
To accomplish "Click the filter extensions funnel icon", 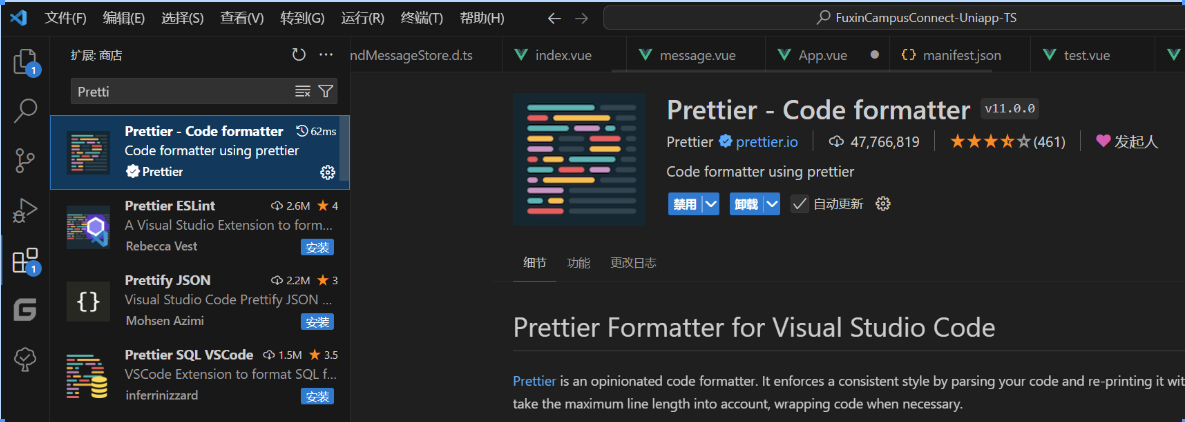I will [325, 91].
